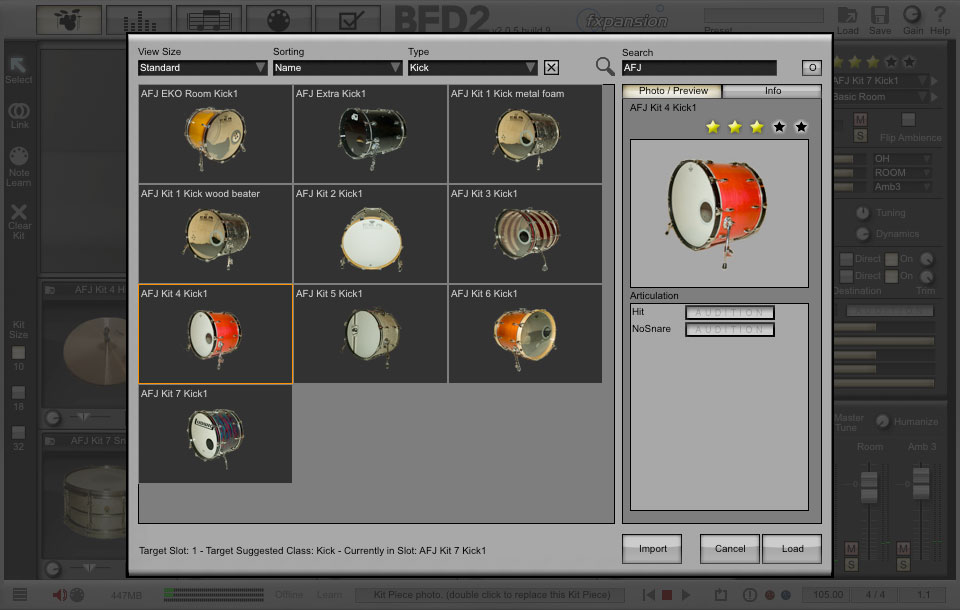Toggle the upper On checkbox
This screenshot has height=610, width=960.
891,259
